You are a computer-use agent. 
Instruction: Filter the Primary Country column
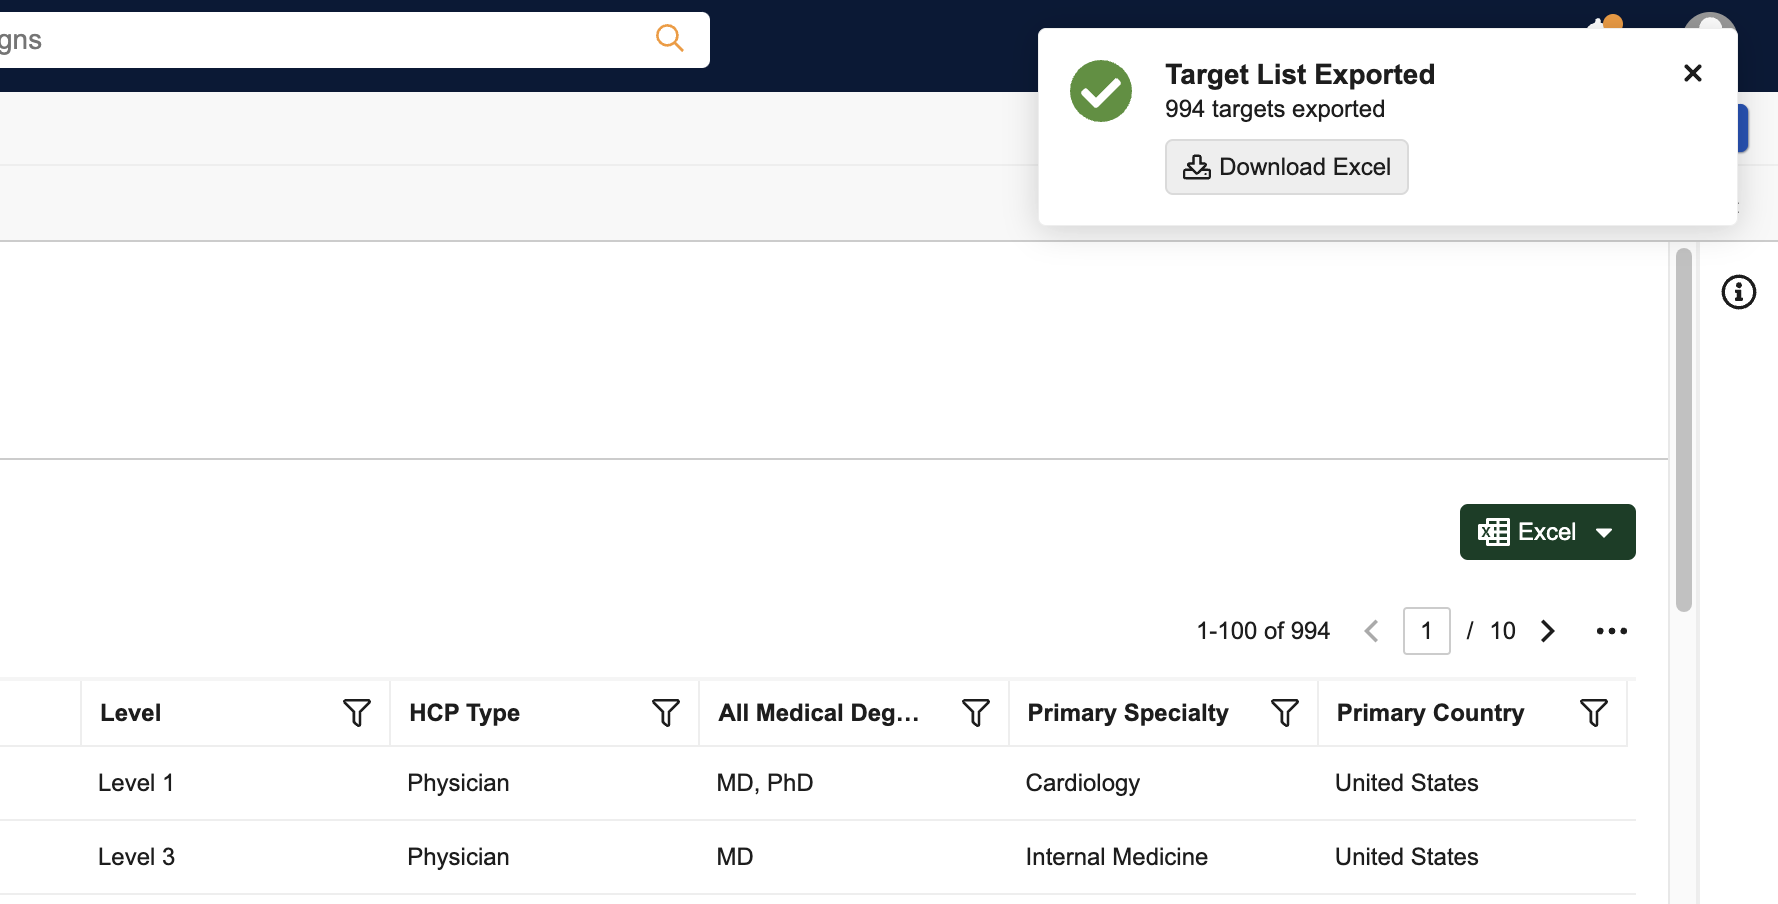[1593, 713]
